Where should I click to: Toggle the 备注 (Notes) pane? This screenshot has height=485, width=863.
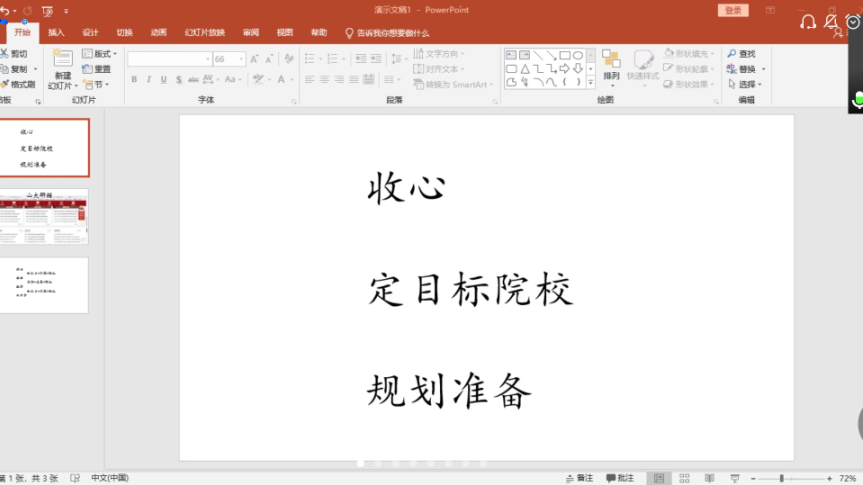pyautogui.click(x=579, y=478)
